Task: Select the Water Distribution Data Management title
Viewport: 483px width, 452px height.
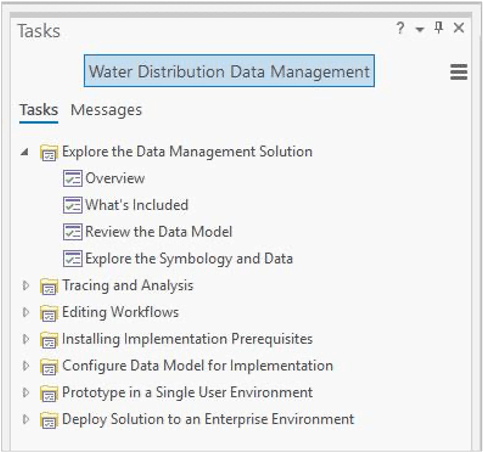Action: click(229, 71)
